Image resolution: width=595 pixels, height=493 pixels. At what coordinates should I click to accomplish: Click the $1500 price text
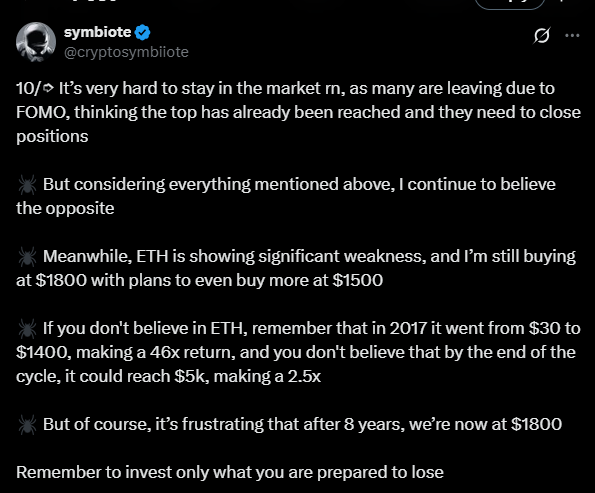357,280
